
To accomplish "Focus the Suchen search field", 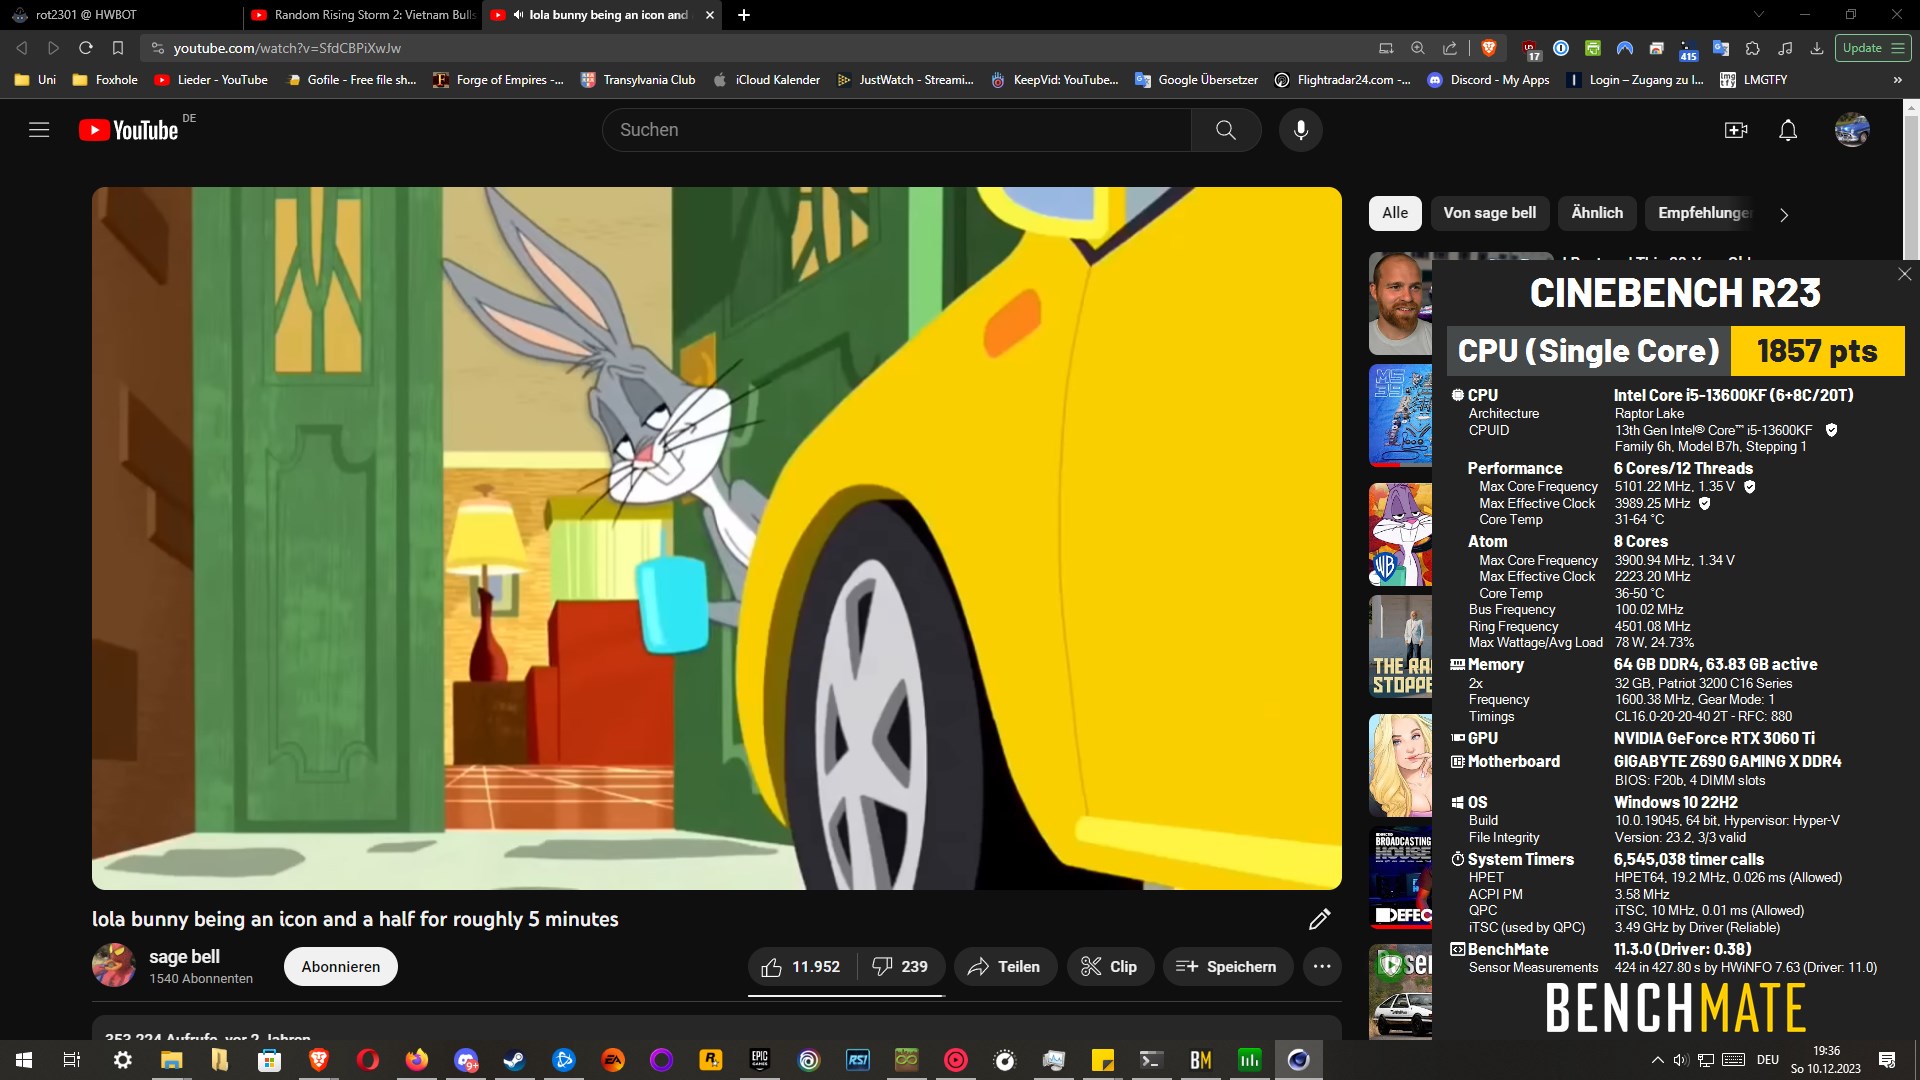I will [x=896, y=130].
